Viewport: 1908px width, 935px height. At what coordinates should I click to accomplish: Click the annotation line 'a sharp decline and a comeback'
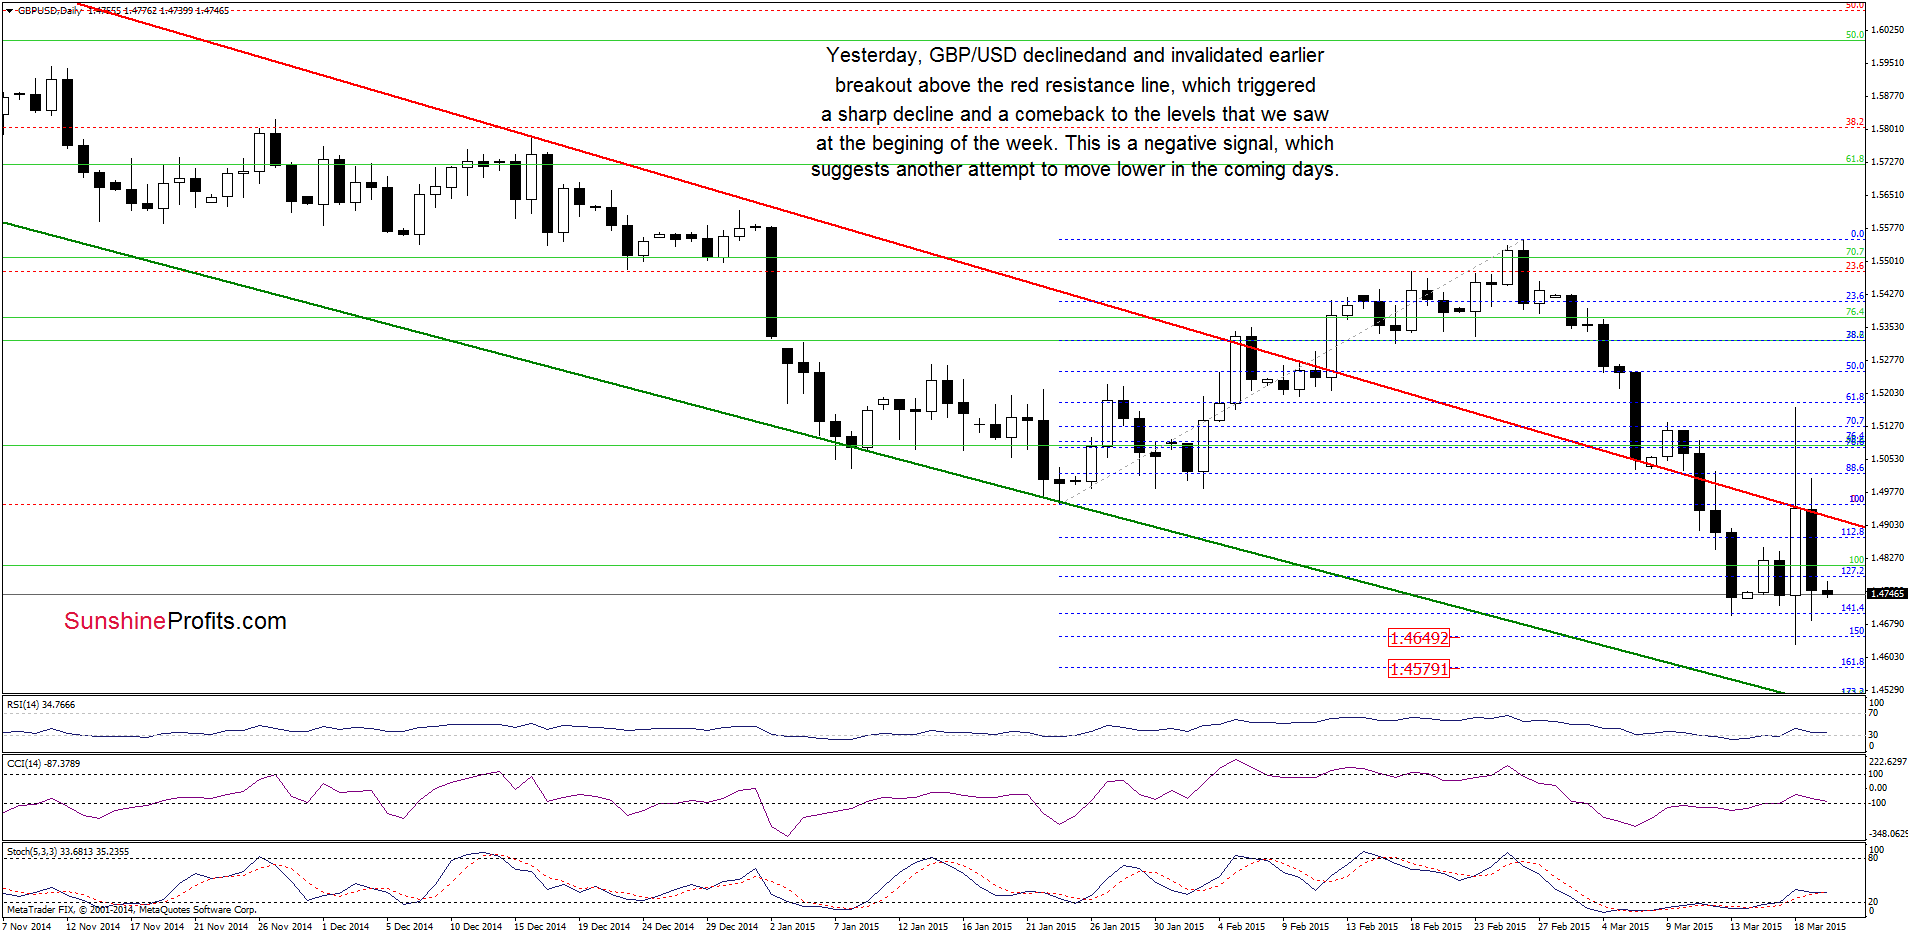1075,114
